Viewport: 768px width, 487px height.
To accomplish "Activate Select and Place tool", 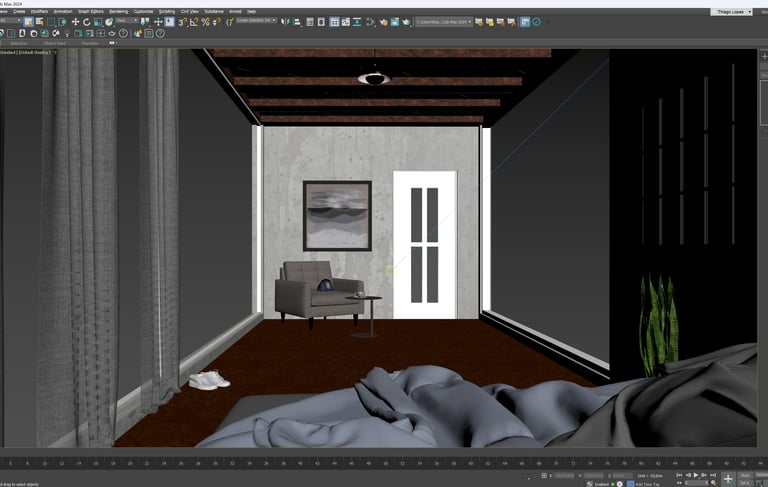I will [x=109, y=22].
